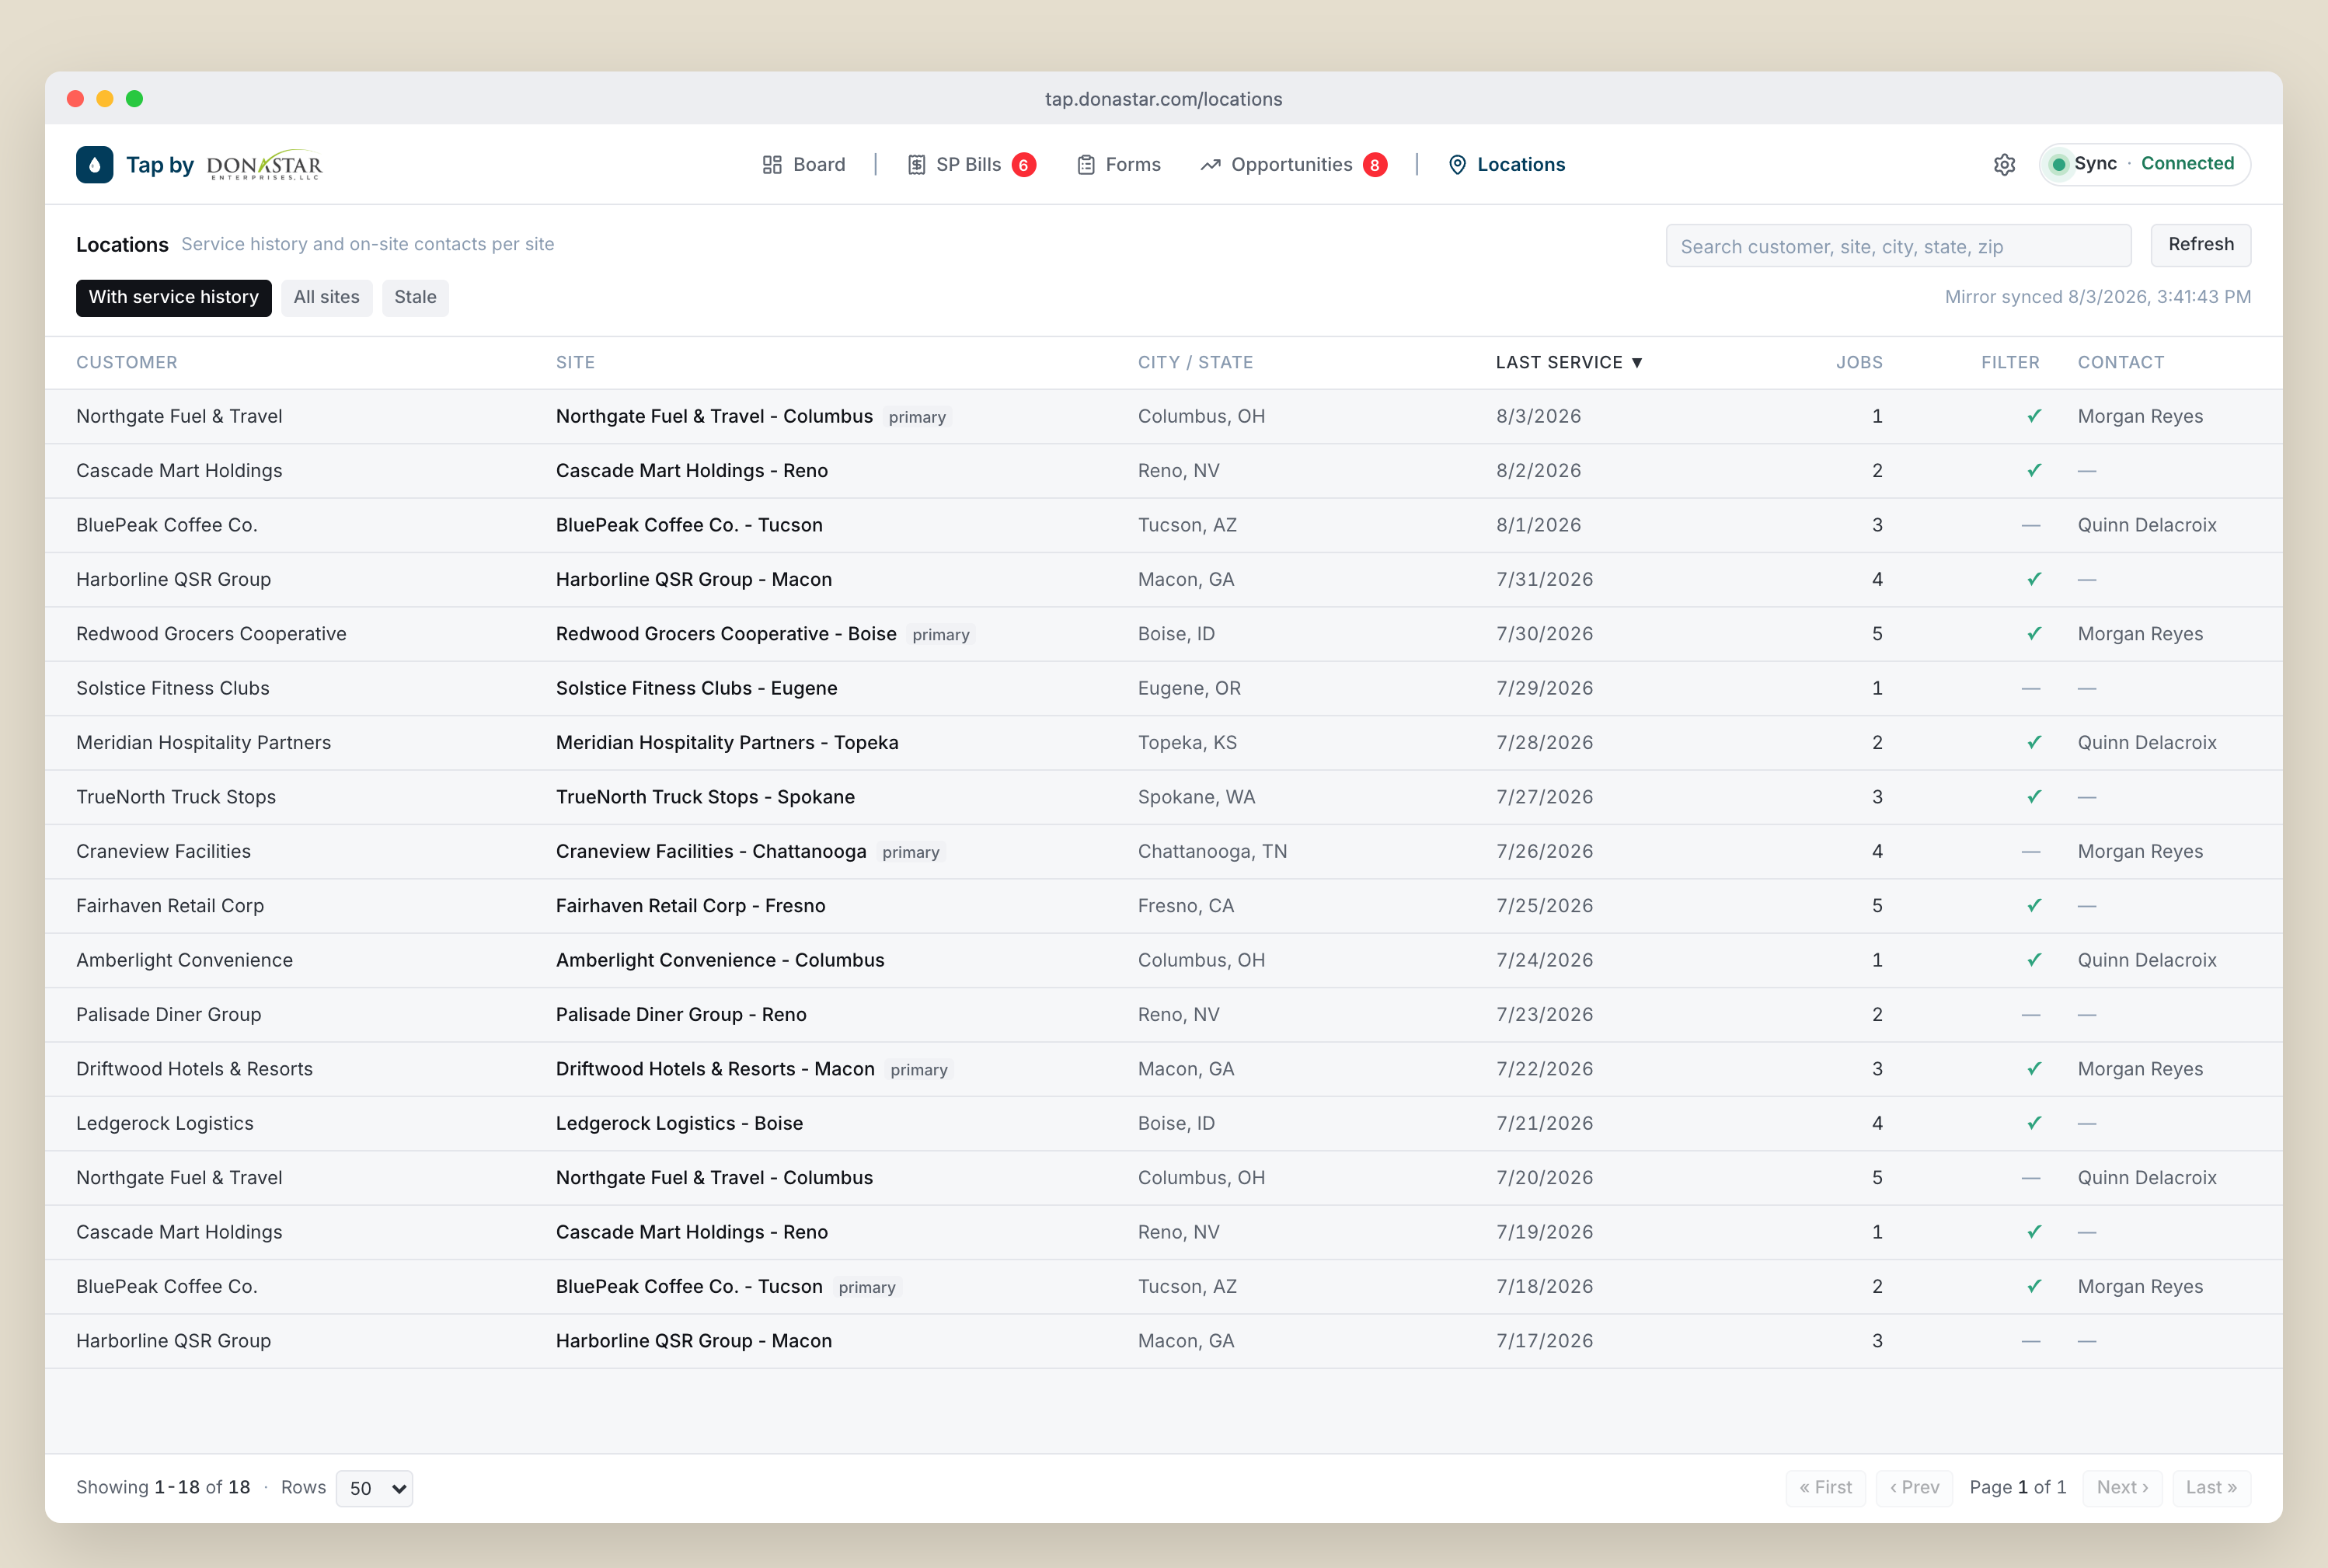This screenshot has width=2328, height=1568.
Task: Click the Forms clipboard icon
Action: click(1086, 164)
